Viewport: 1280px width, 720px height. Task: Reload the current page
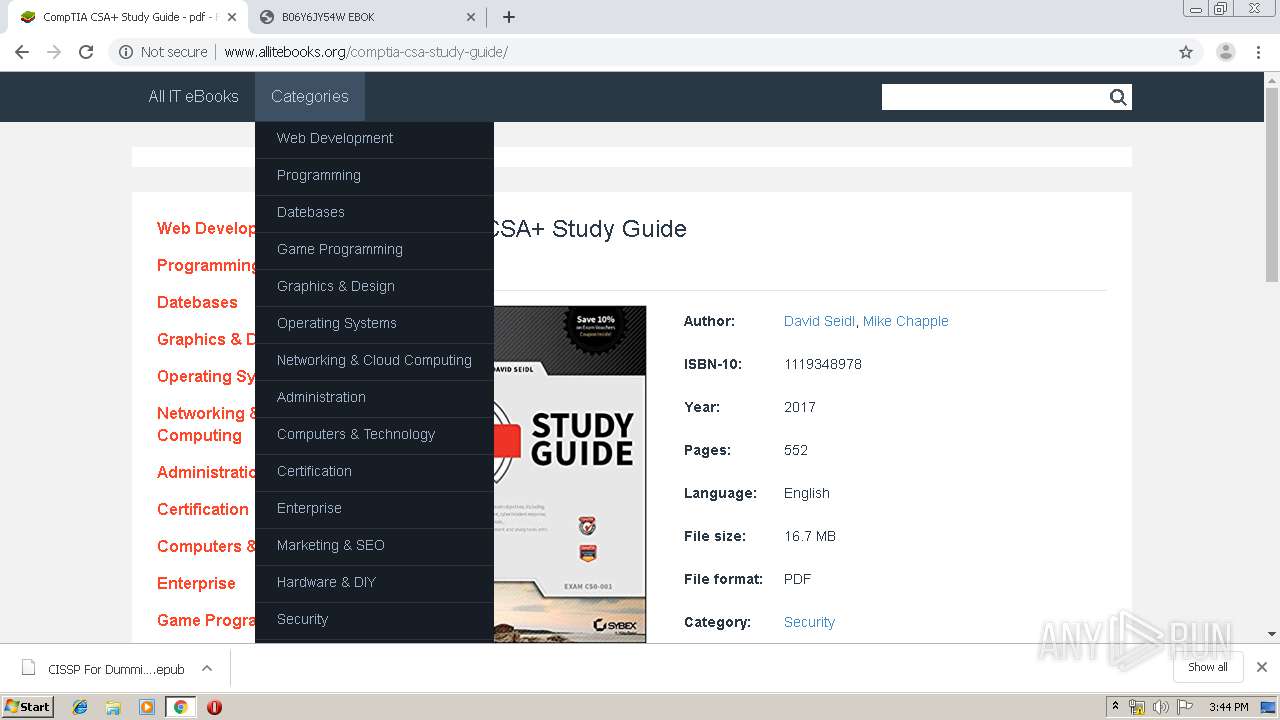[x=86, y=52]
